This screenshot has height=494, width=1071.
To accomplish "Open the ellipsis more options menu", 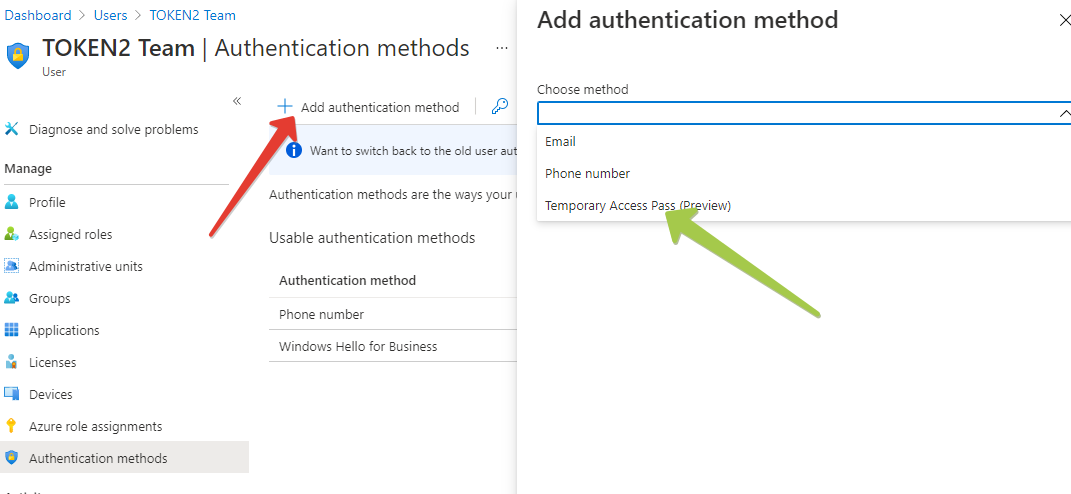I will (502, 49).
